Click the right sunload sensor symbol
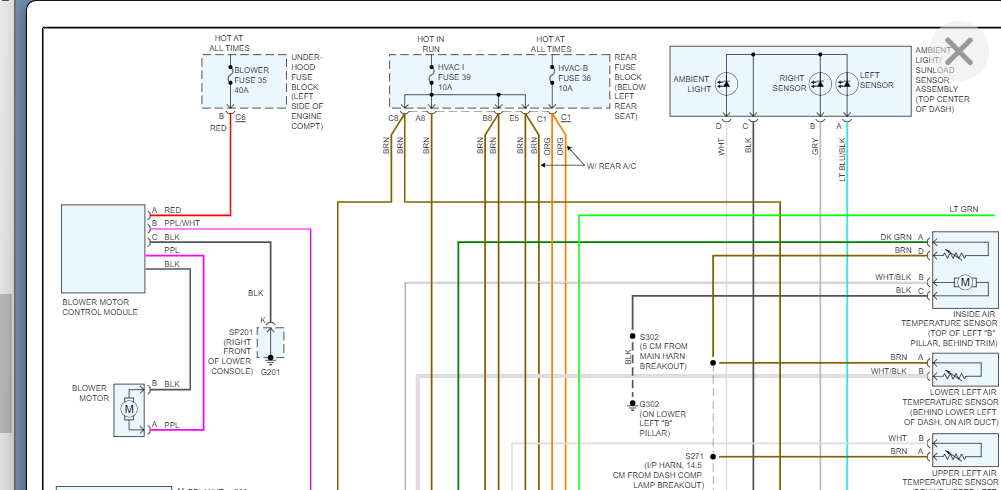 tap(820, 84)
